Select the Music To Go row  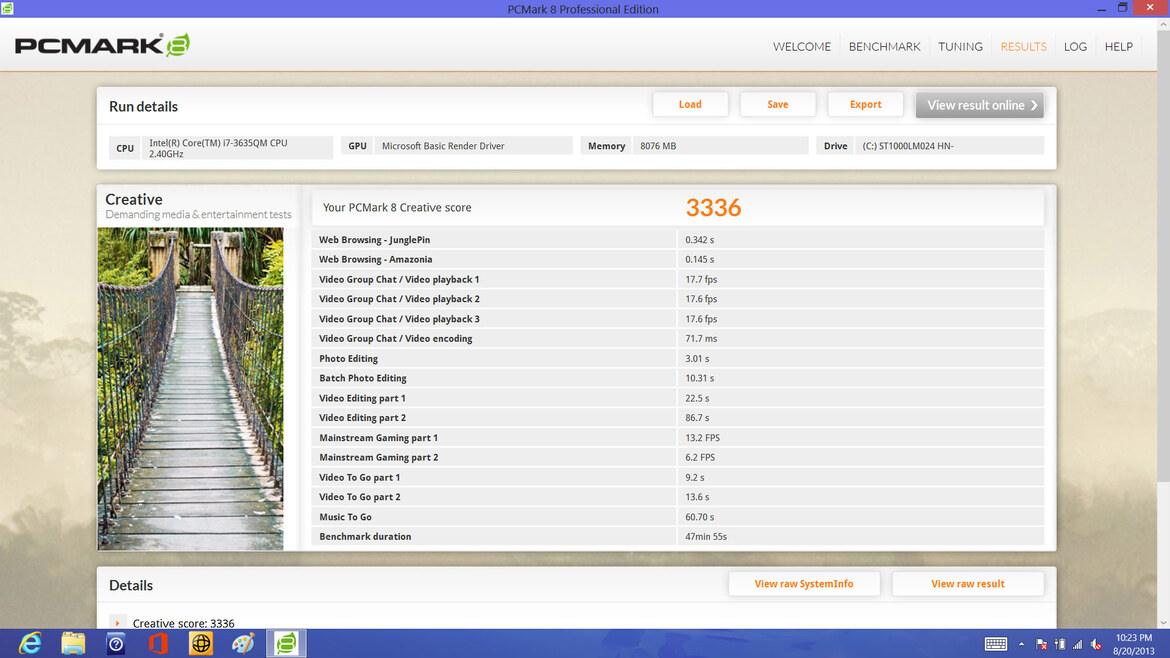coord(678,517)
